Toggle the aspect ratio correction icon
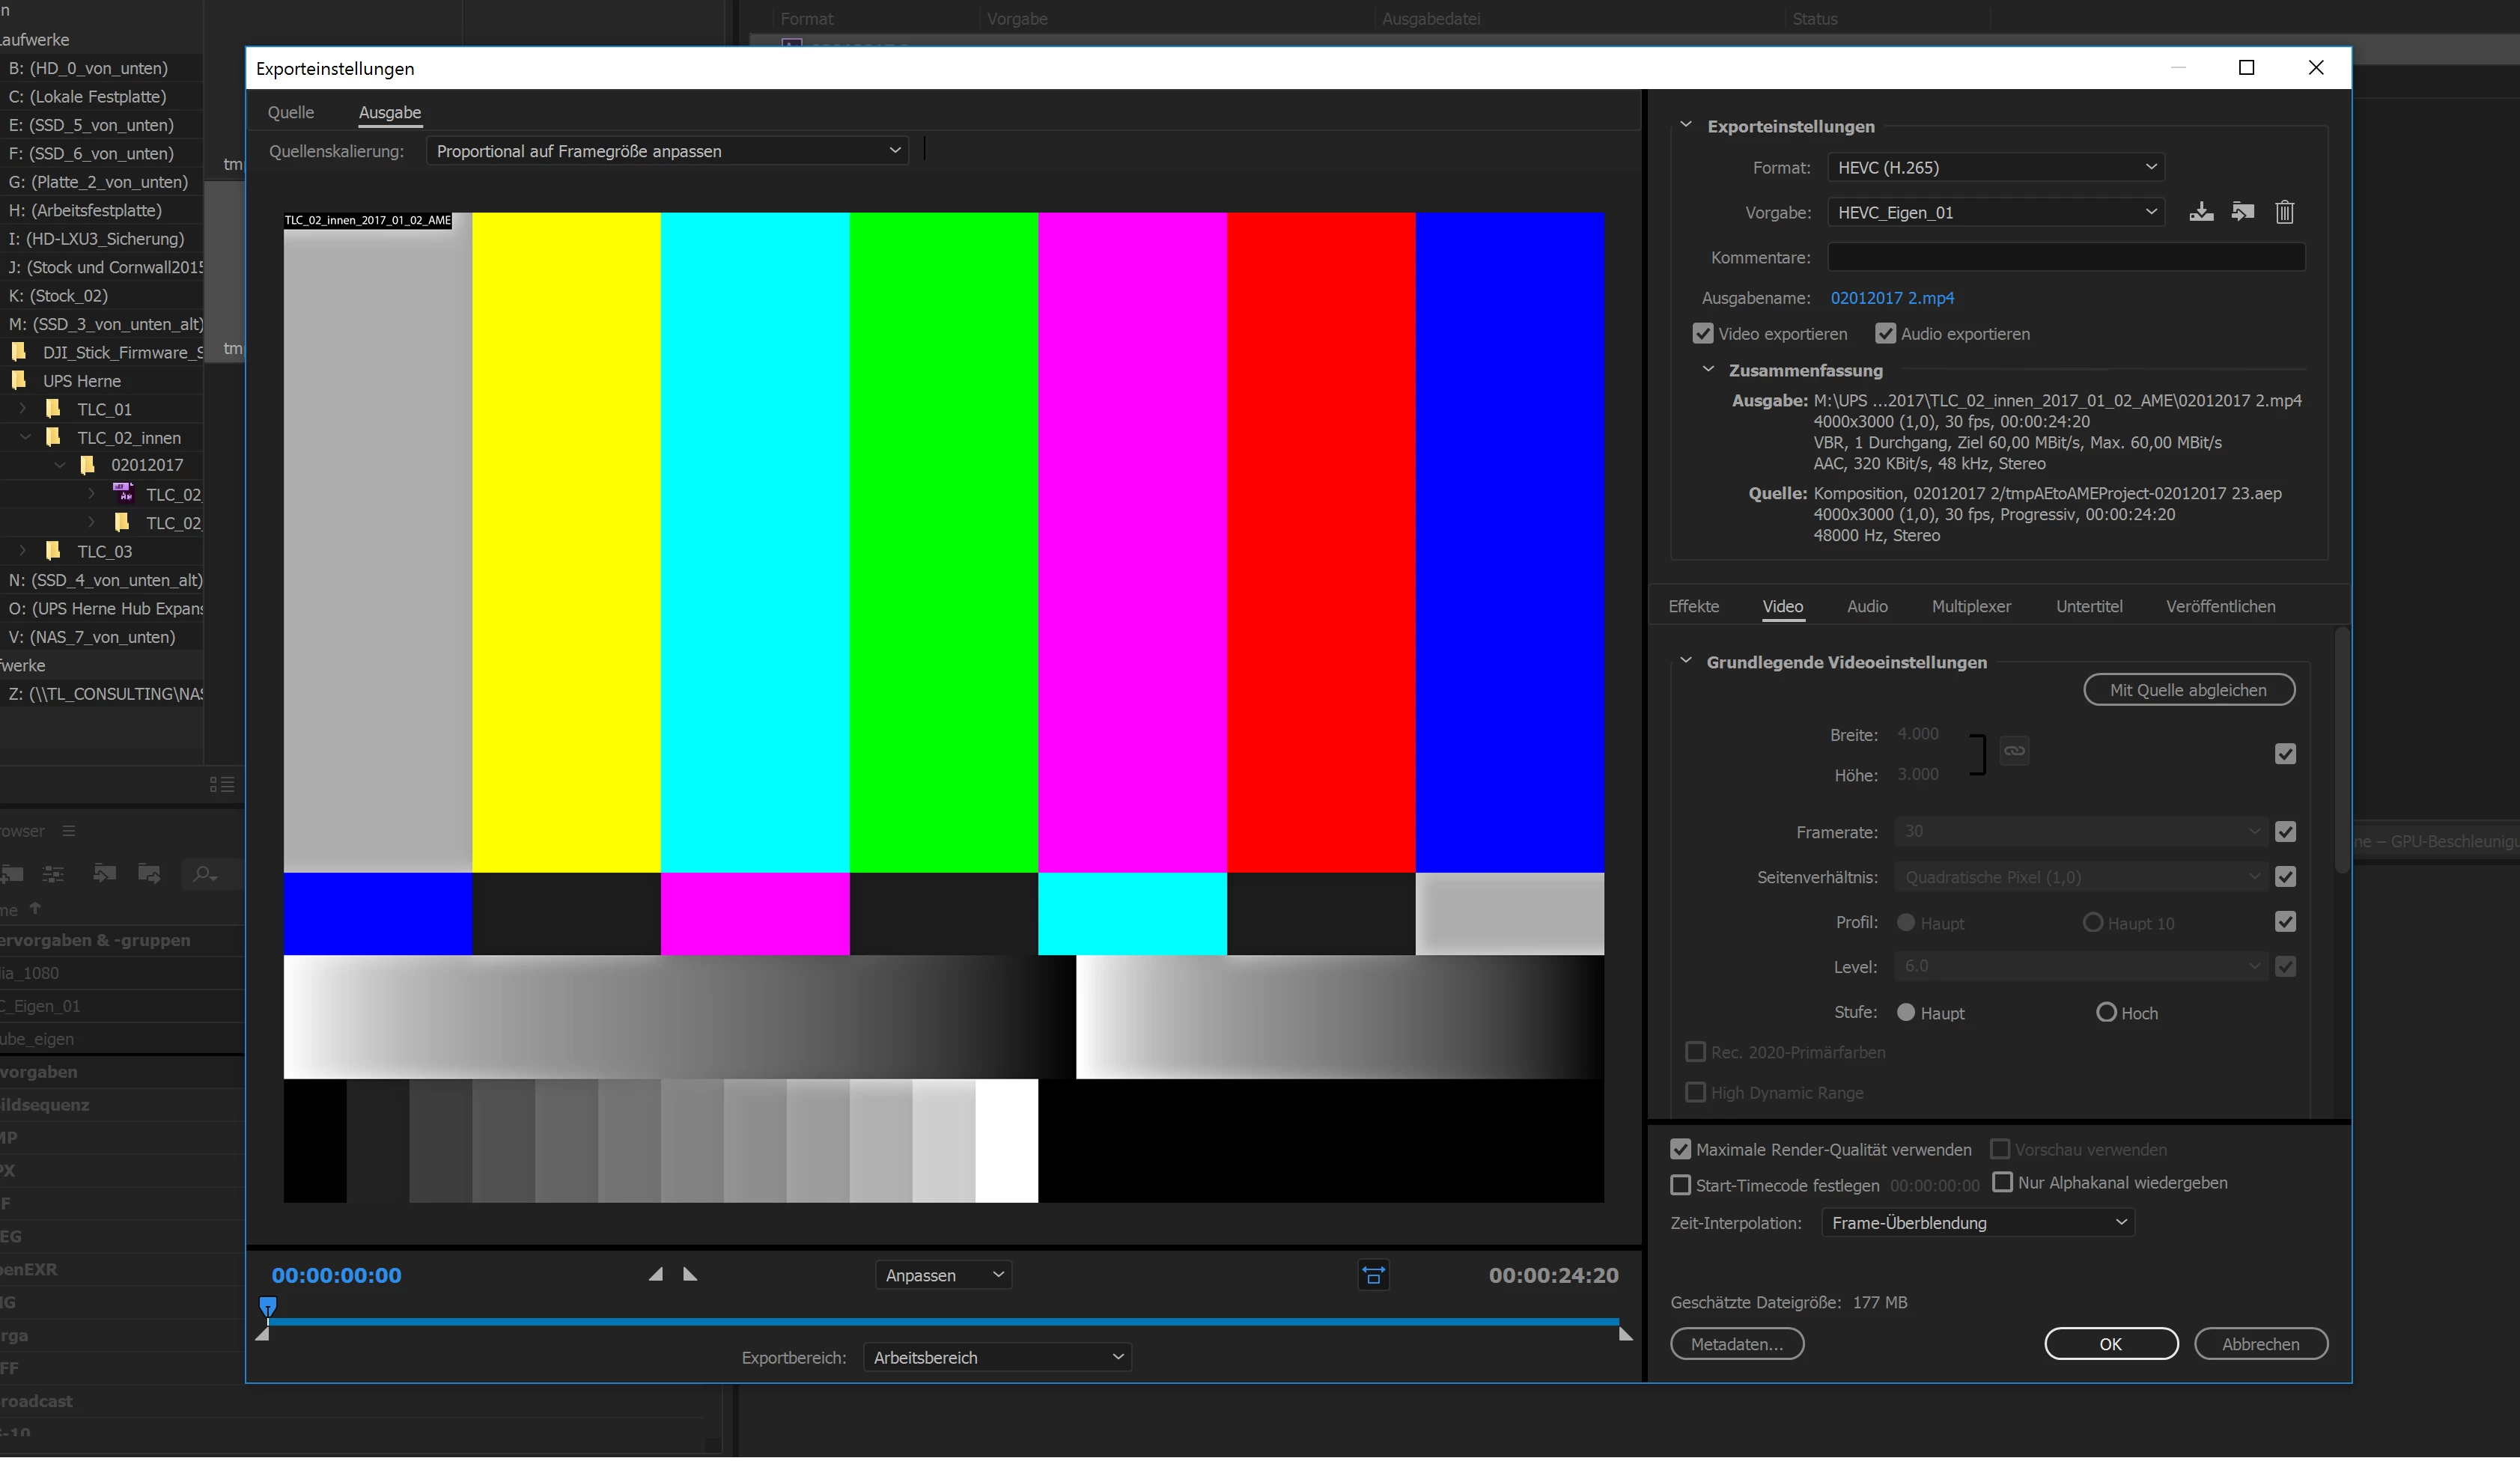 pyautogui.click(x=1373, y=1276)
